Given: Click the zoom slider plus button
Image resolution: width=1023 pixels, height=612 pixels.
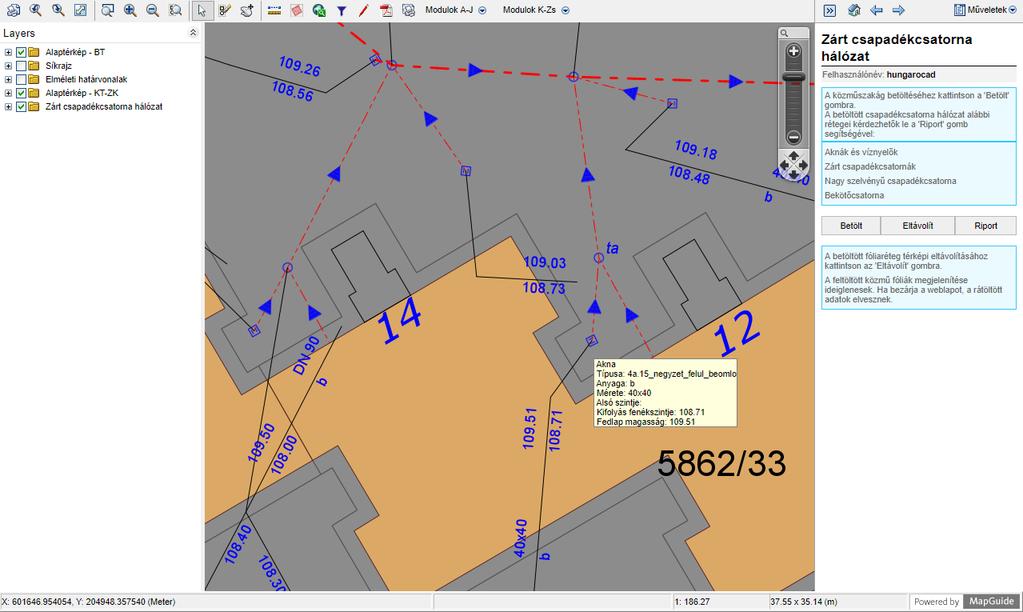Looking at the screenshot, I should pos(793,51).
